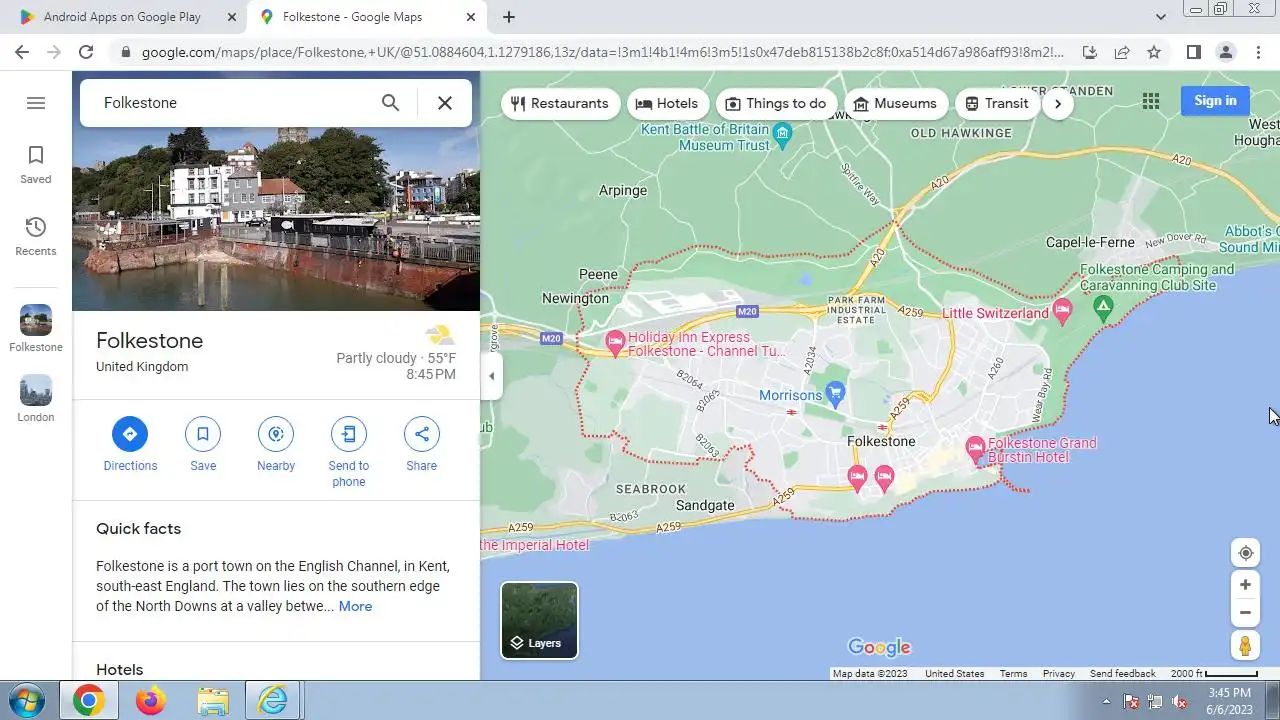Launch Internet Explorer from taskbar
Screen dimensions: 1280x720
pyautogui.click(x=273, y=701)
